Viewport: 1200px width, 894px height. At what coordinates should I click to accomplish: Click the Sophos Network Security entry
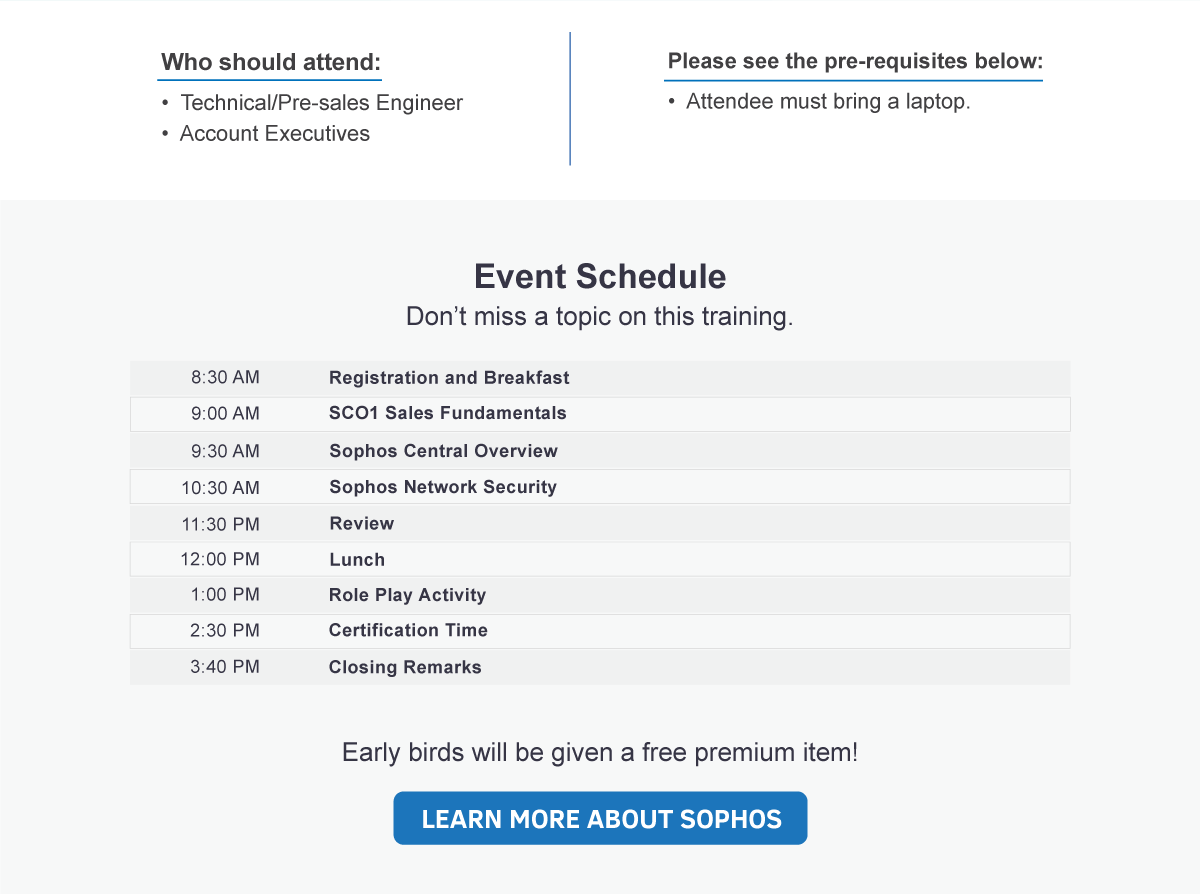coord(443,487)
